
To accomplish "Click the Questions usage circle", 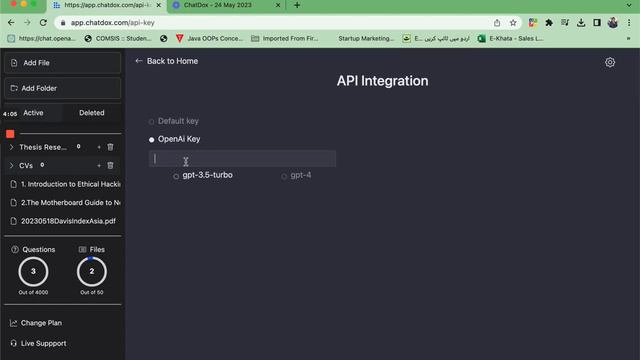I will point(33,271).
